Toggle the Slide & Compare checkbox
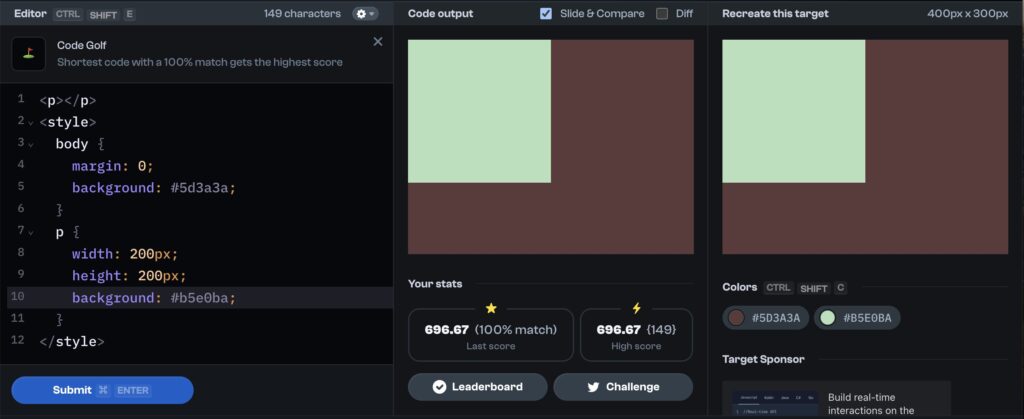The image size is (1024, 419). [x=546, y=14]
